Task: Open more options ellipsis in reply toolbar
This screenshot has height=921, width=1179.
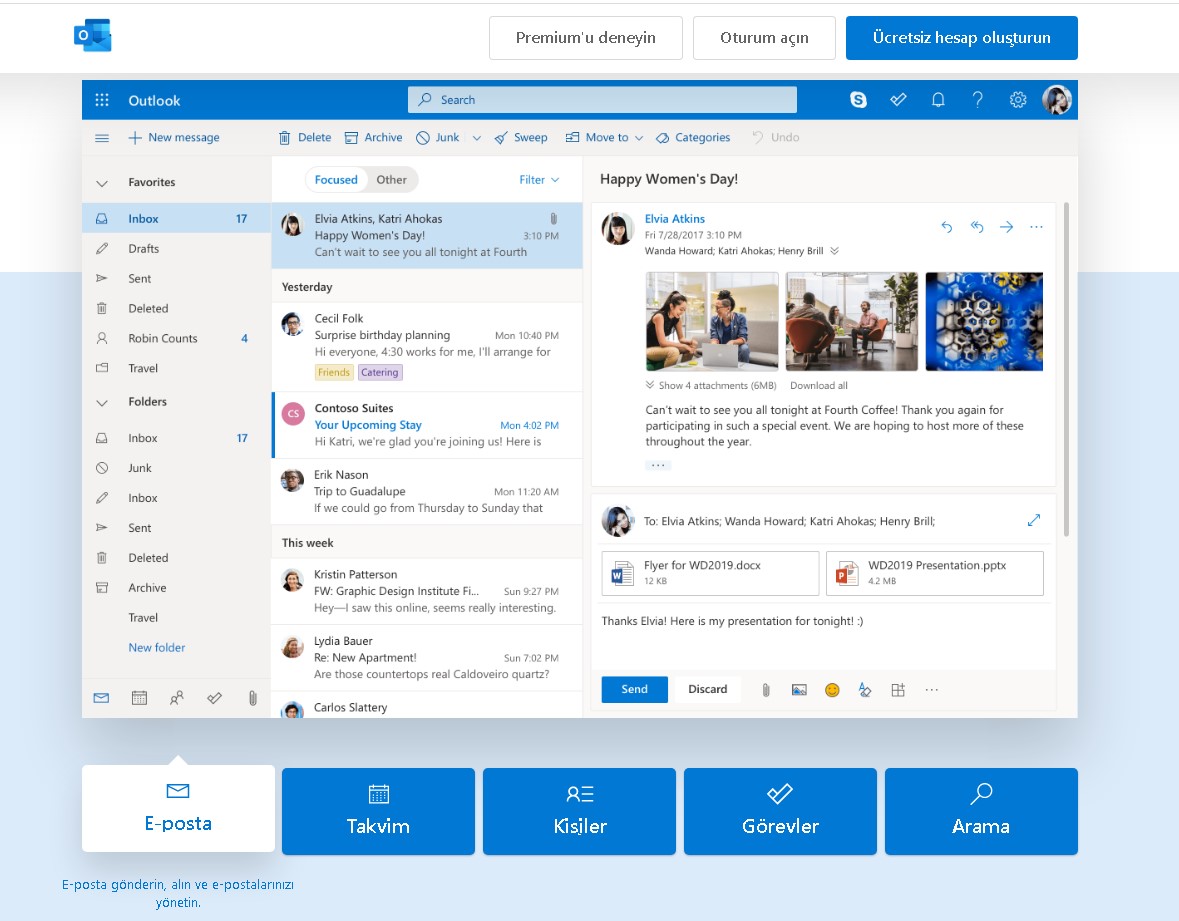Action: pyautogui.click(x=932, y=689)
